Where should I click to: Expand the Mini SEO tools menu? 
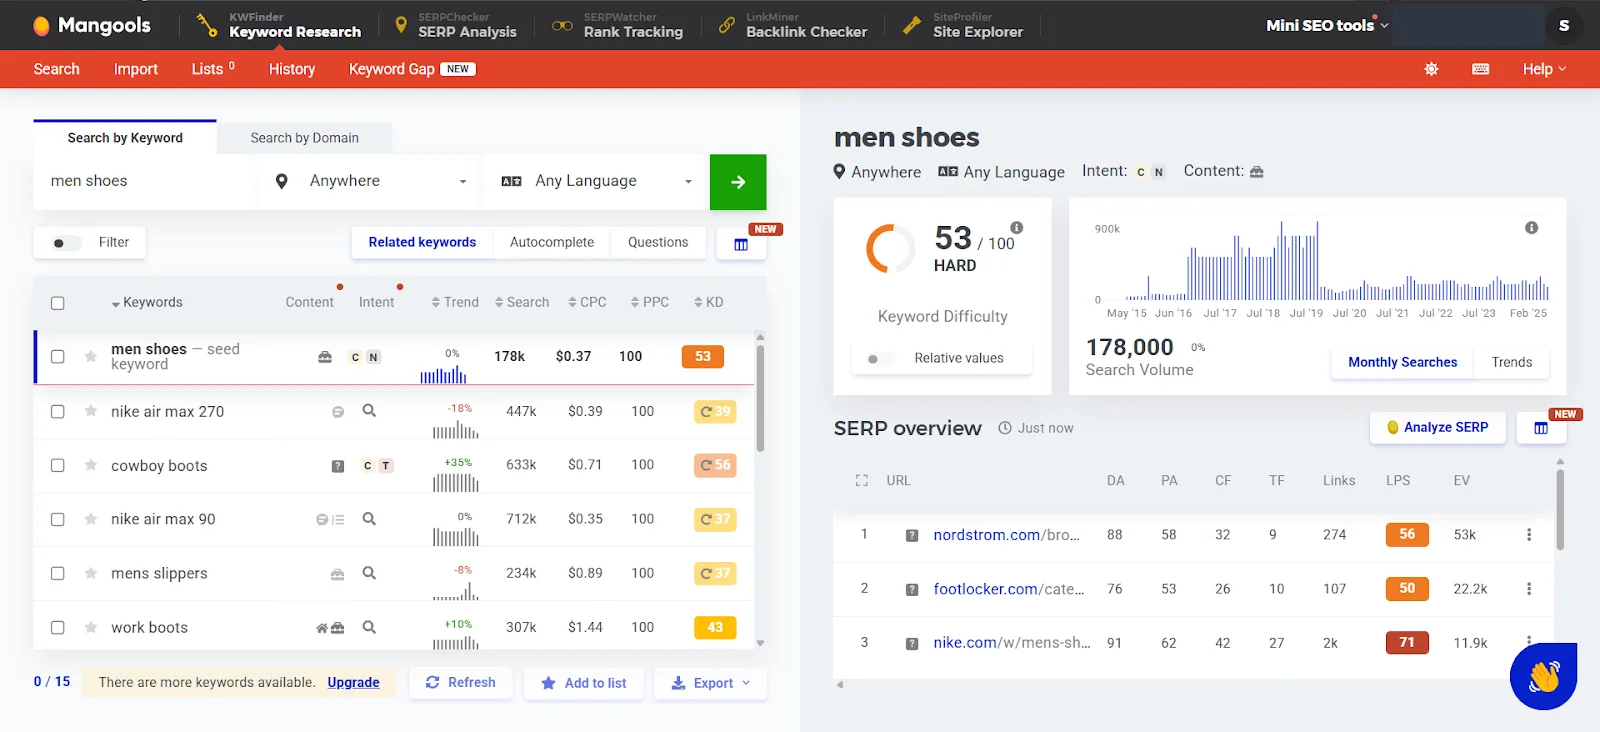(x=1327, y=25)
